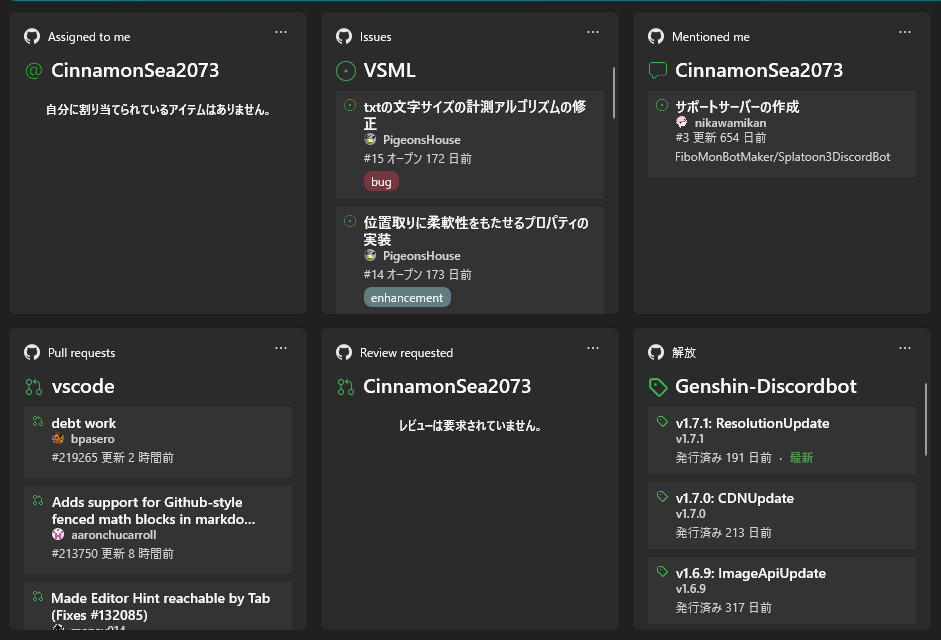Open the 解放 widget's more options menu
The width and height of the screenshot is (941, 640).
(x=905, y=348)
